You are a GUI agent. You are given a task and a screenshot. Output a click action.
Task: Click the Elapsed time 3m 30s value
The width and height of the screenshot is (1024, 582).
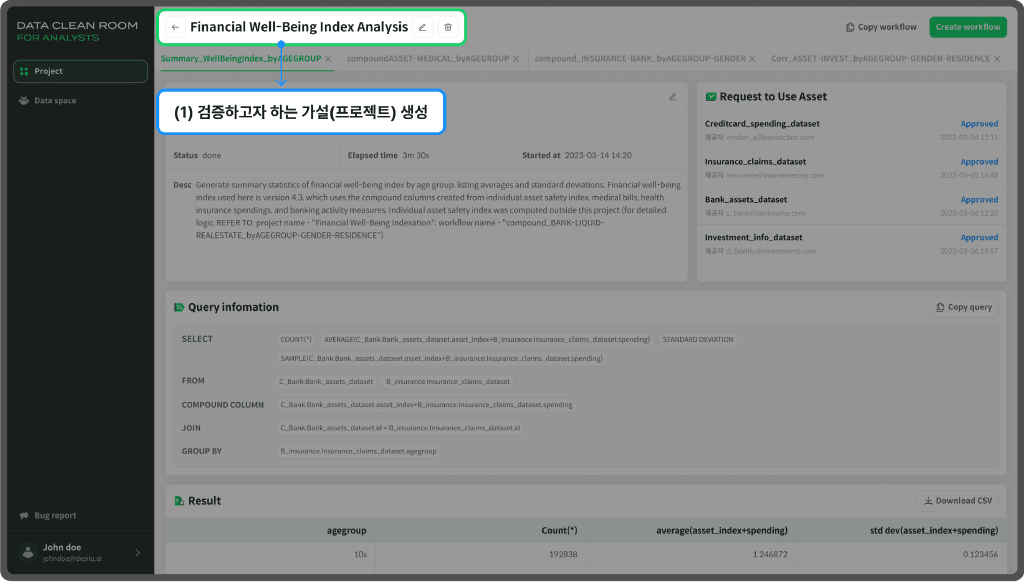pos(416,155)
